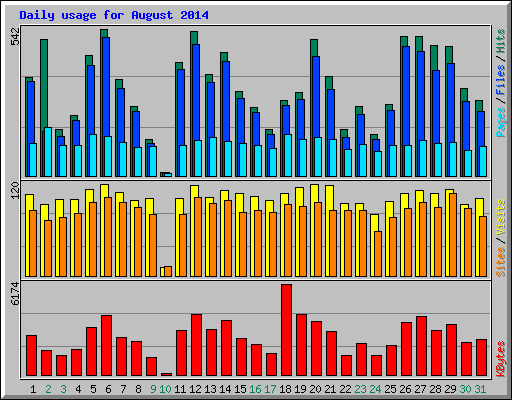The height and width of the screenshot is (400, 512).
Task: Click day label '3' on x-axis
Action: (x=63, y=389)
